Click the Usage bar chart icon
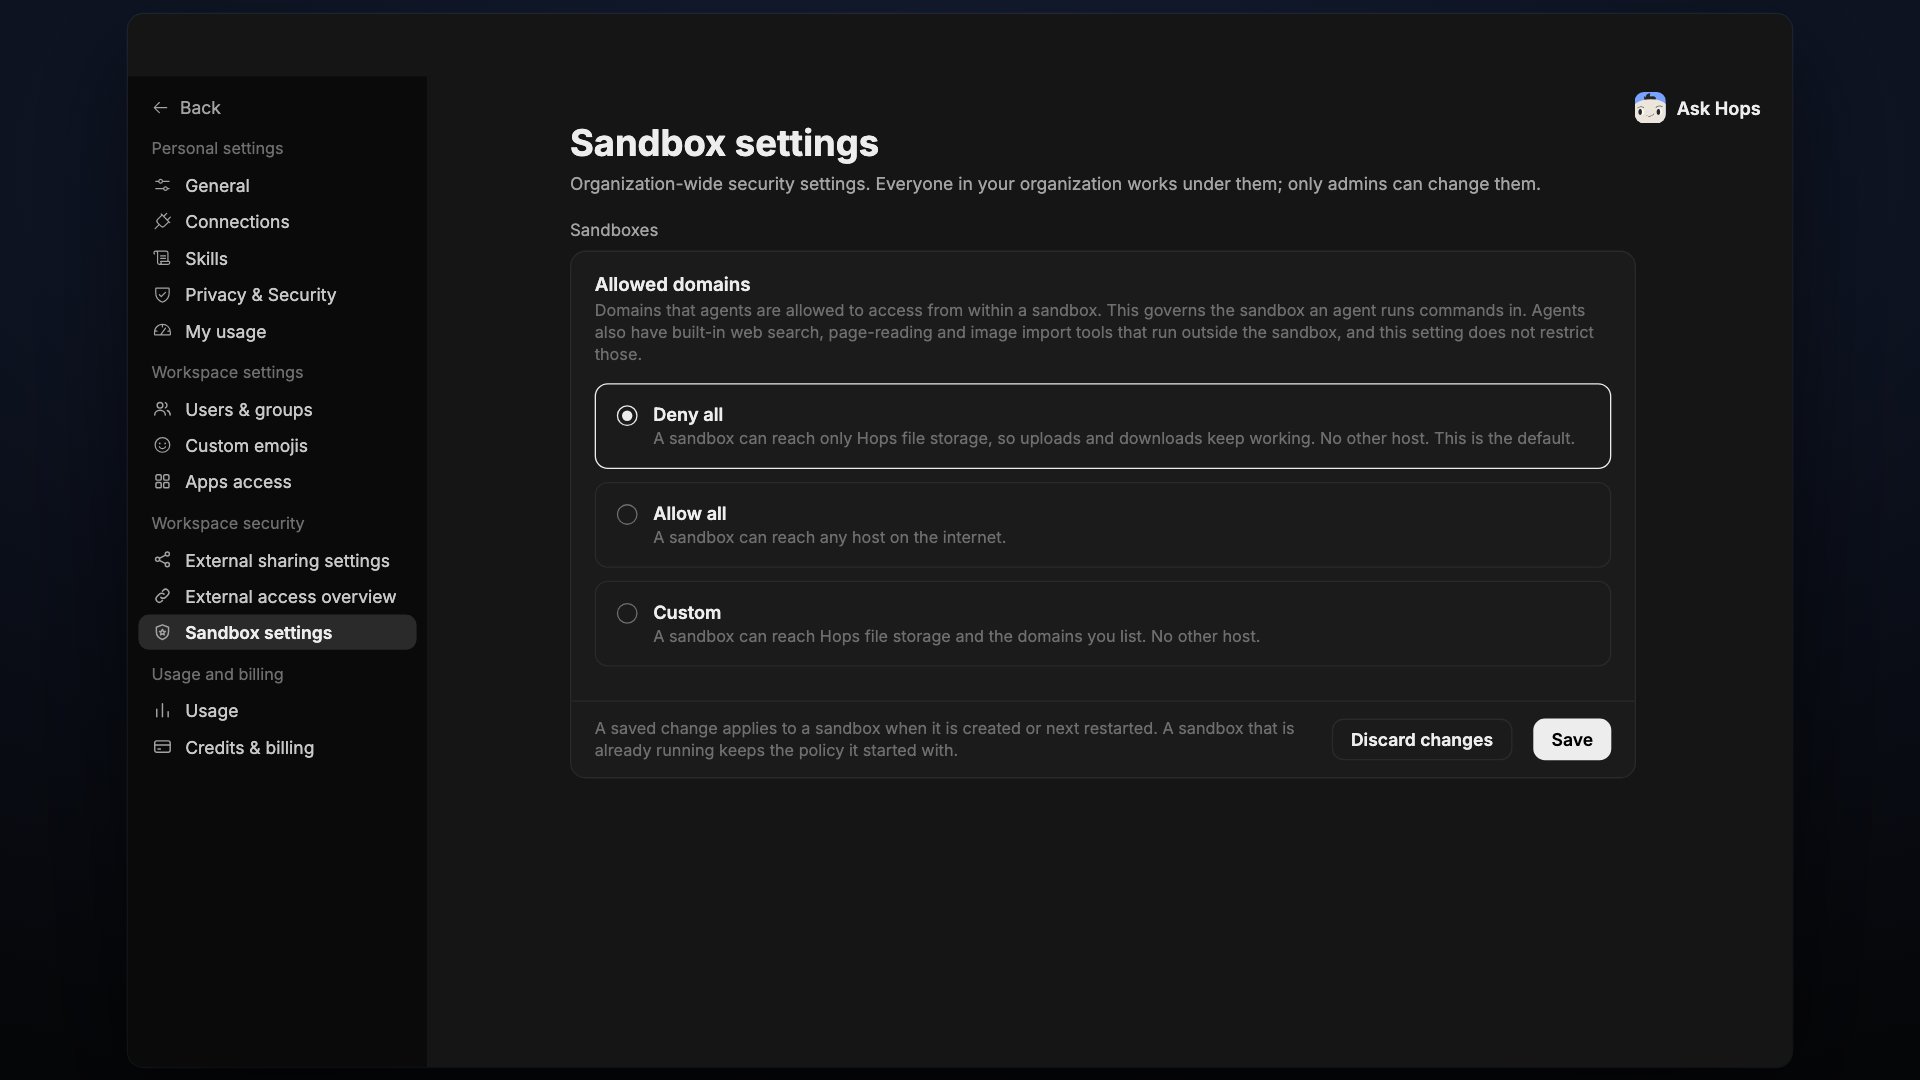 [x=162, y=710]
